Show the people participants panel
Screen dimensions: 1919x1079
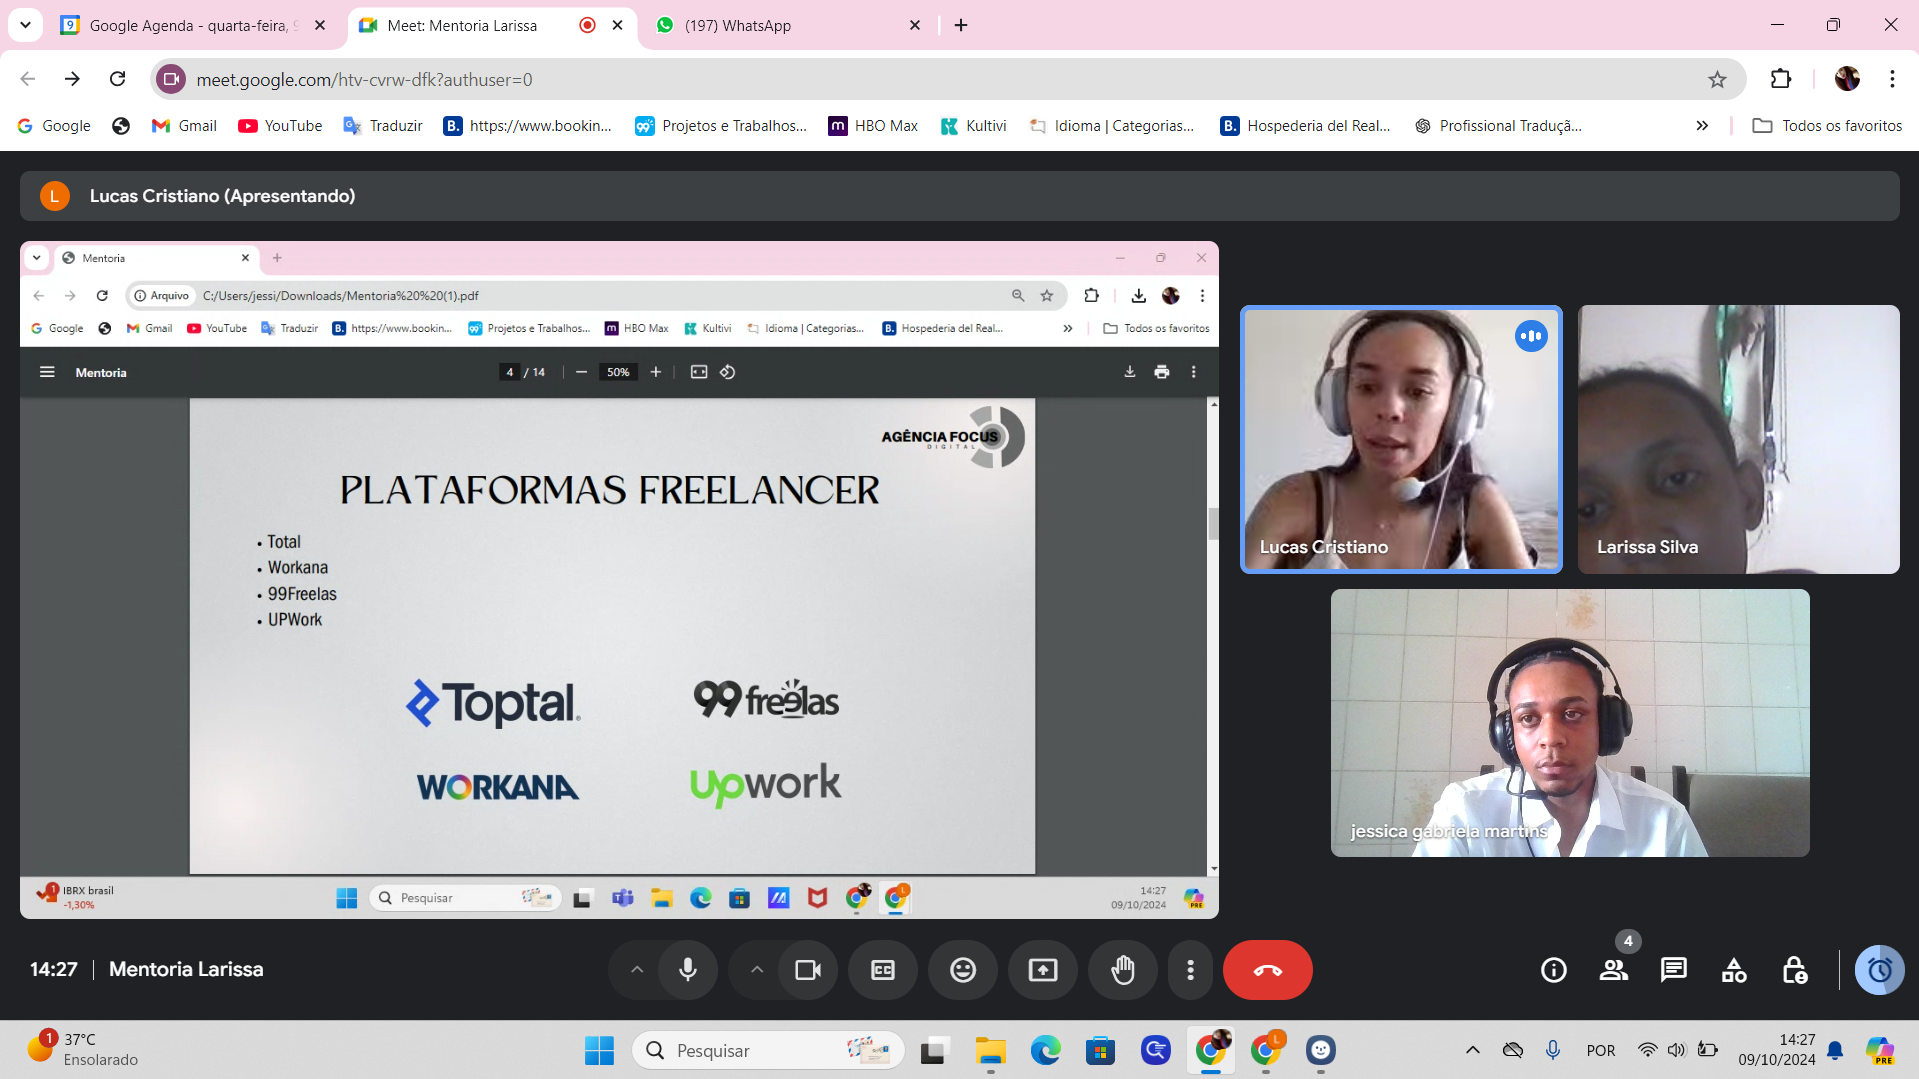[1614, 970]
